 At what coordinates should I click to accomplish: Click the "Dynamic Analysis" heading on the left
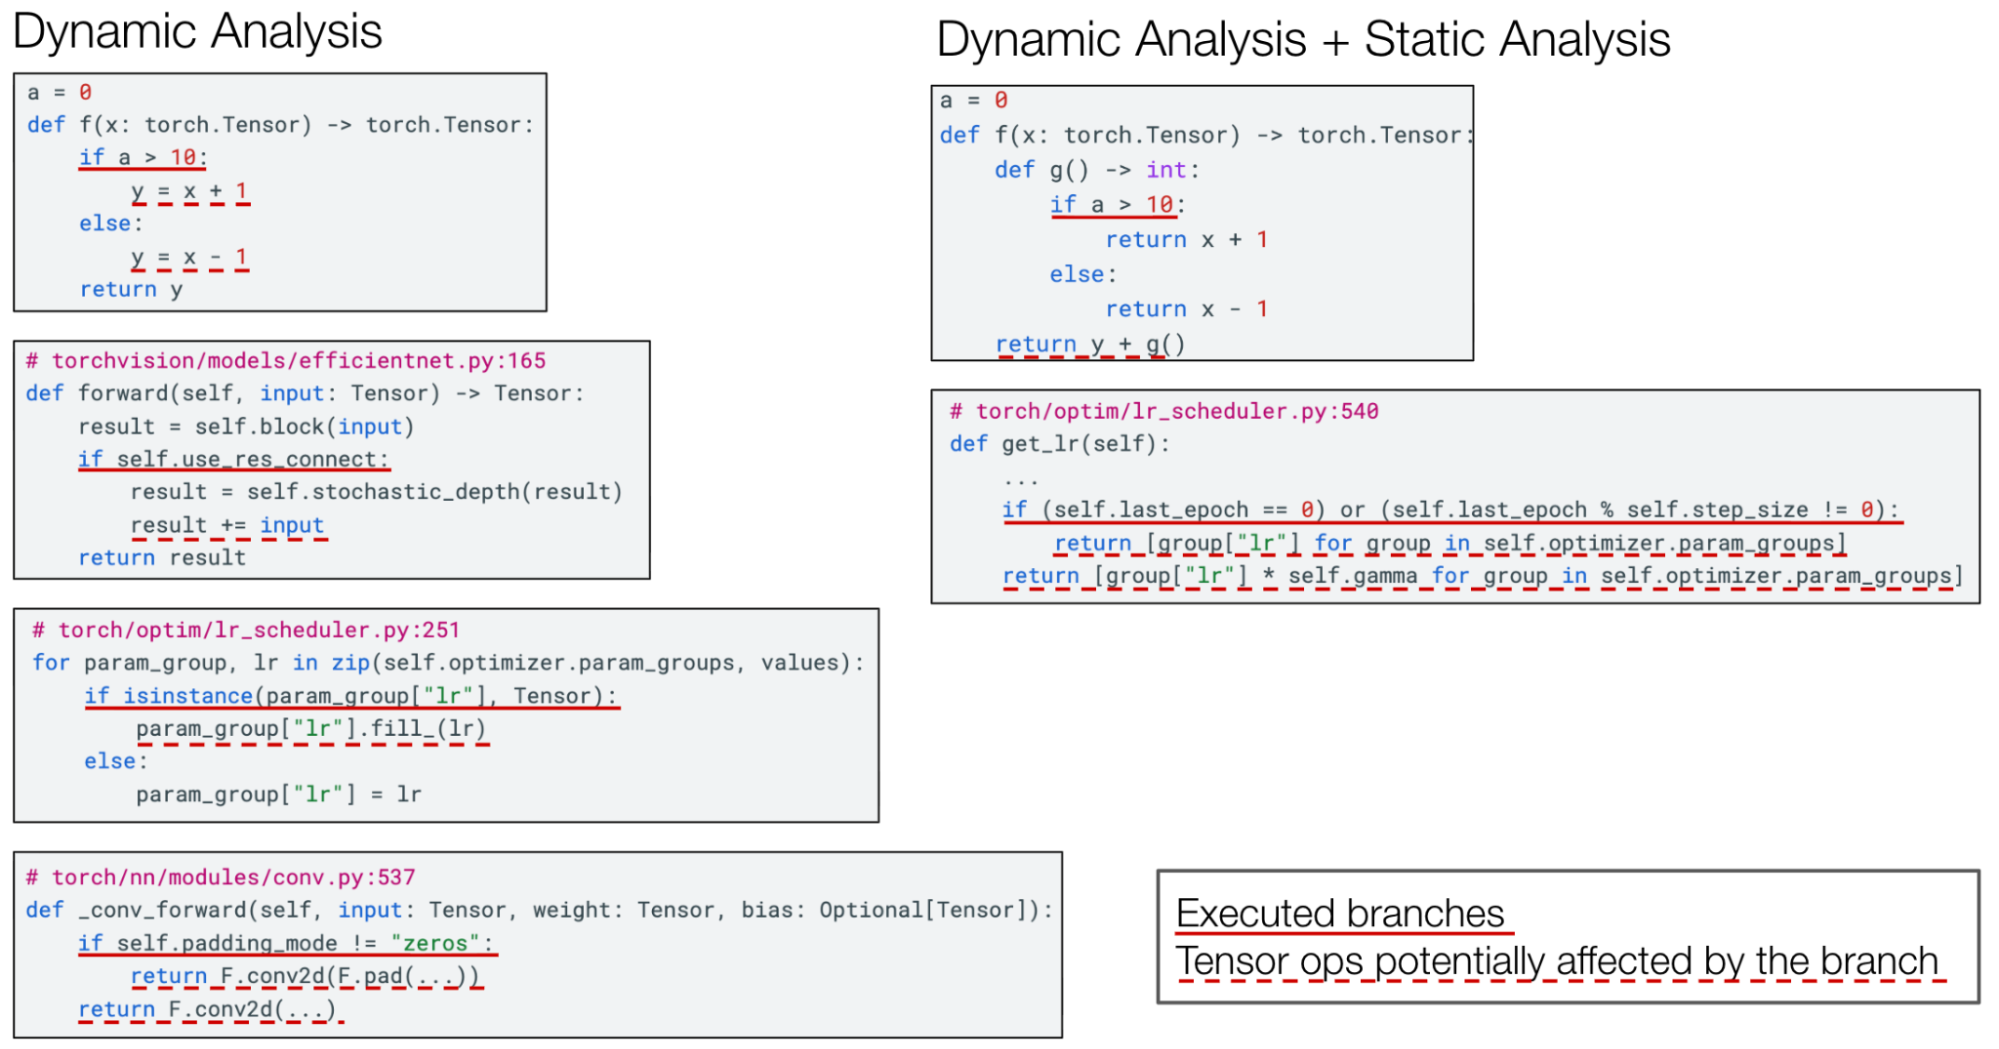point(197,31)
